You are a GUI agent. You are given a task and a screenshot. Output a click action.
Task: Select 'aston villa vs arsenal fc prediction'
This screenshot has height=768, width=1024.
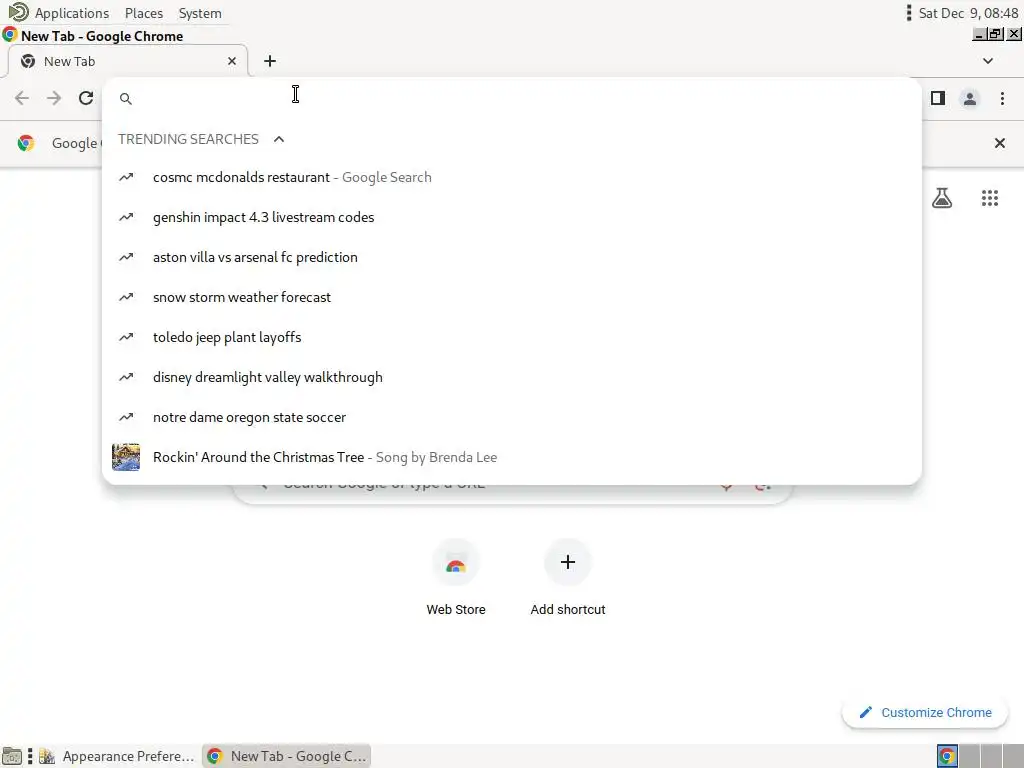click(x=512, y=257)
